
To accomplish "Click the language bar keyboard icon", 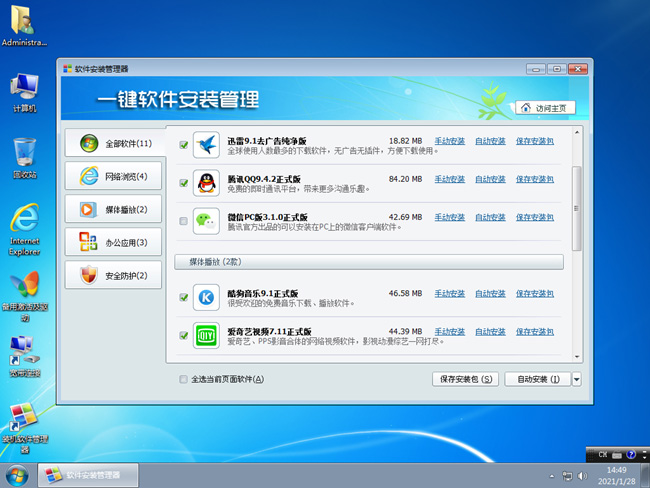I will (617, 455).
